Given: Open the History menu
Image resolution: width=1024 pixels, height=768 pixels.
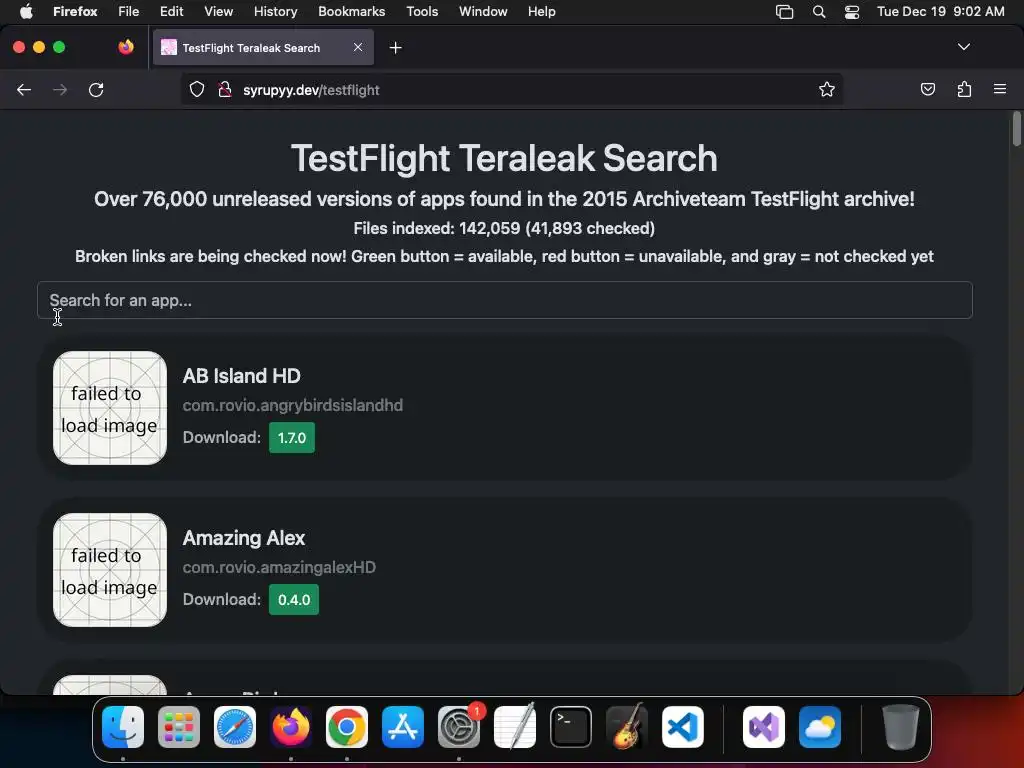Looking at the screenshot, I should [275, 12].
